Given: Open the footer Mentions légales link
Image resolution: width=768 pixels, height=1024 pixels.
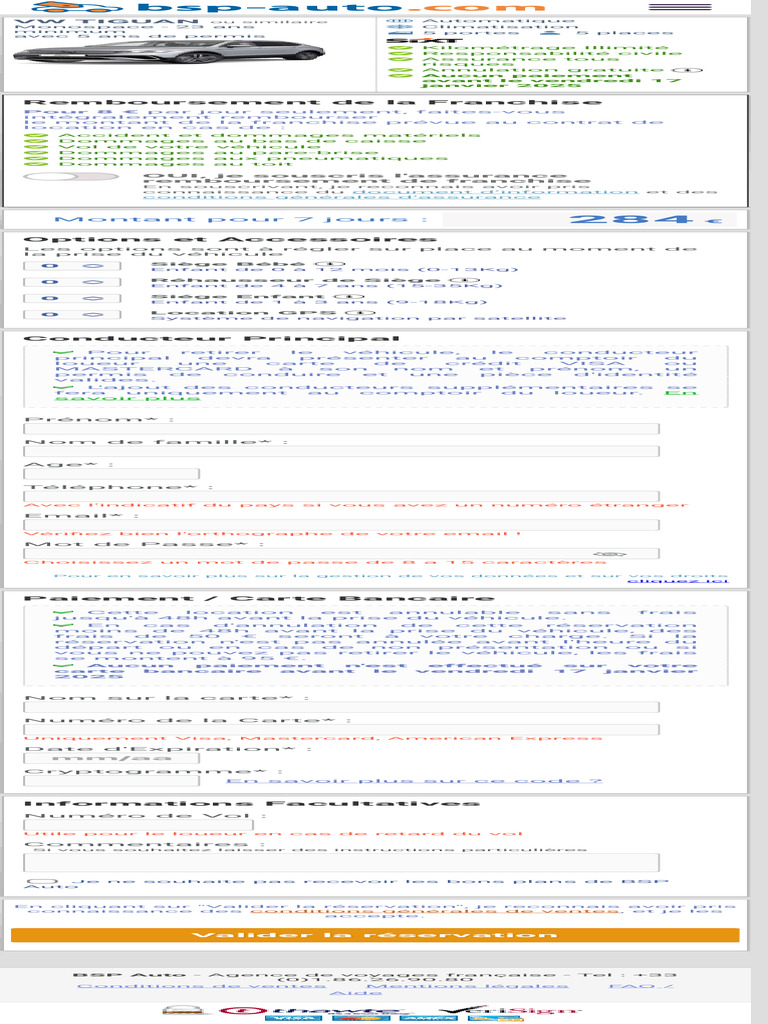Looking at the screenshot, I should [468, 985].
